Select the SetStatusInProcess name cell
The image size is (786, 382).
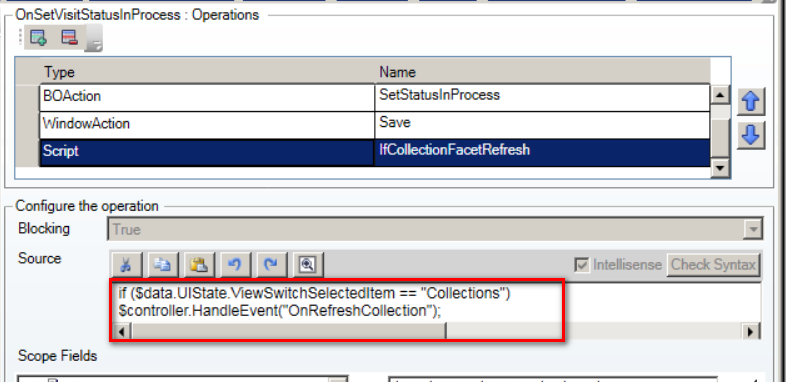[542, 97]
